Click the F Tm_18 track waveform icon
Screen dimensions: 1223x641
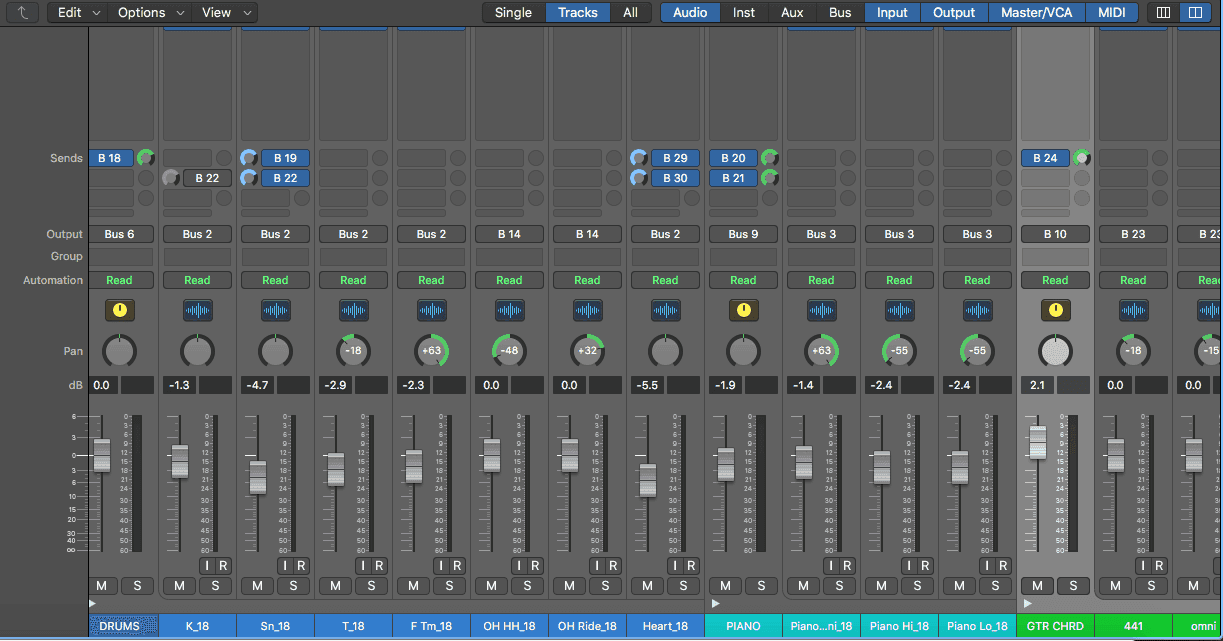coord(432,310)
